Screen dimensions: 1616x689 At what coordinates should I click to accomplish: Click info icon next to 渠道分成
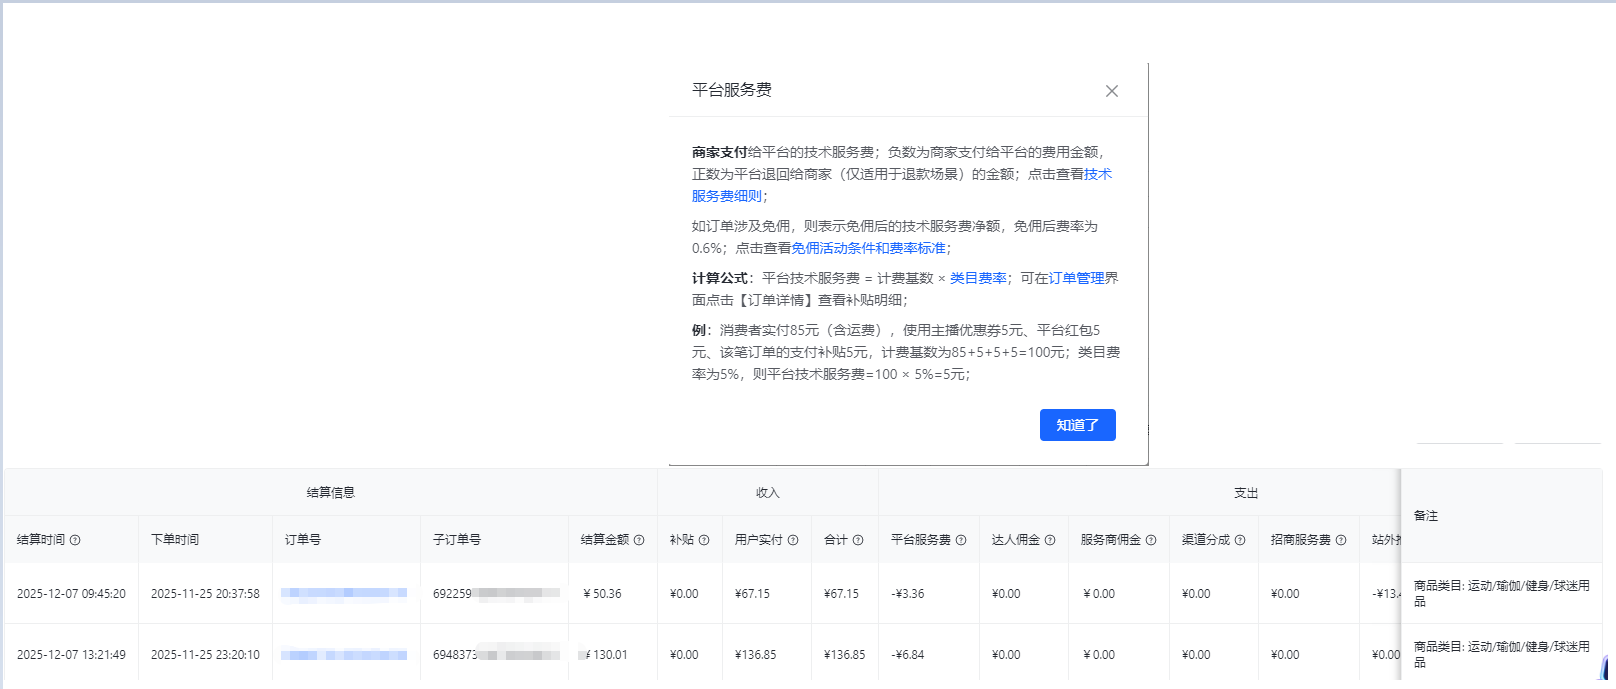click(1240, 540)
